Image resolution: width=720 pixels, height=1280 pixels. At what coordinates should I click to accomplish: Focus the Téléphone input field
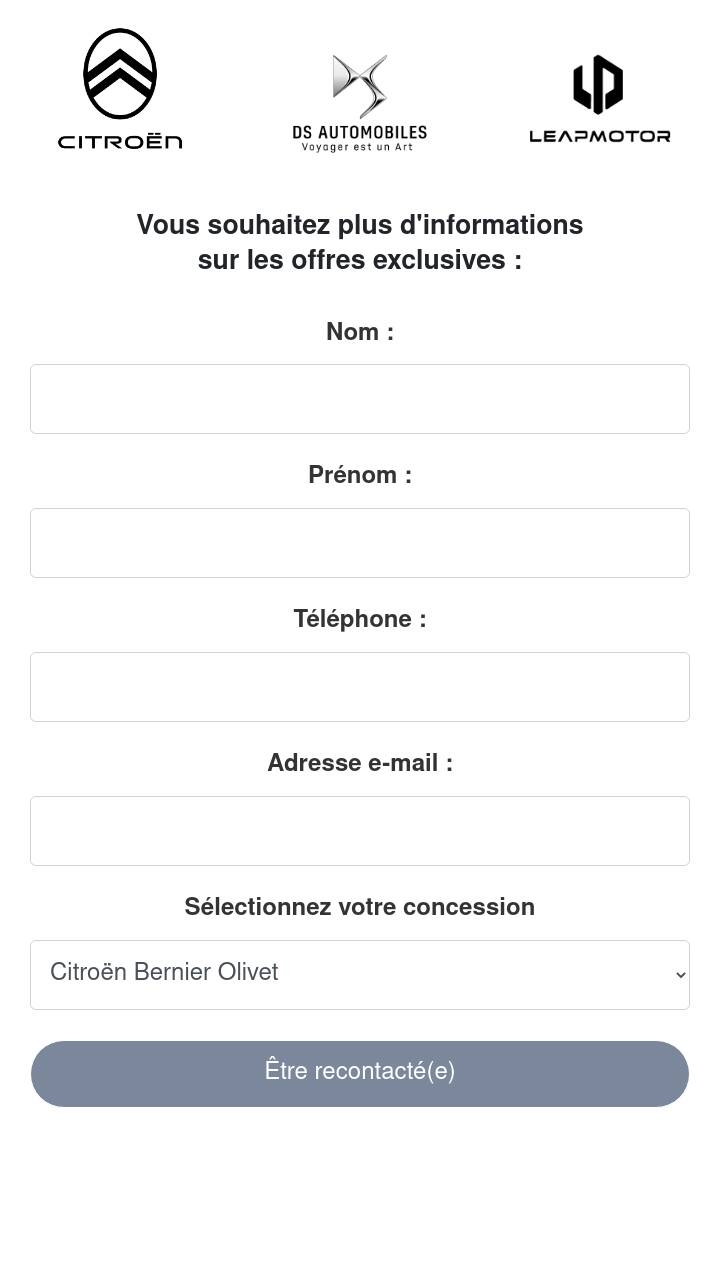point(360,687)
